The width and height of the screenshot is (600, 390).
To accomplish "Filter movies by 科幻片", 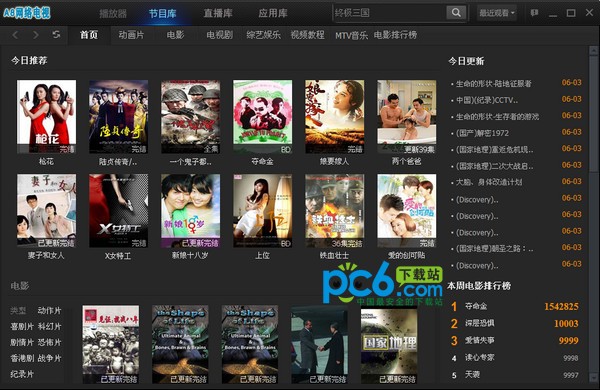I will point(49,326).
